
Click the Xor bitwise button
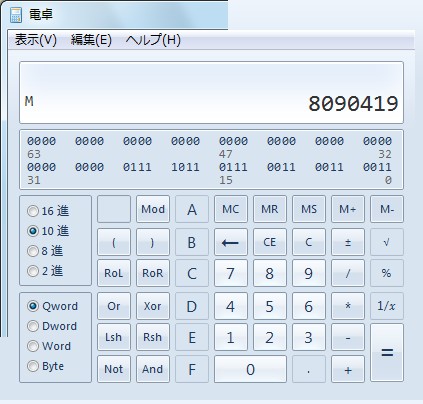pyautogui.click(x=153, y=306)
